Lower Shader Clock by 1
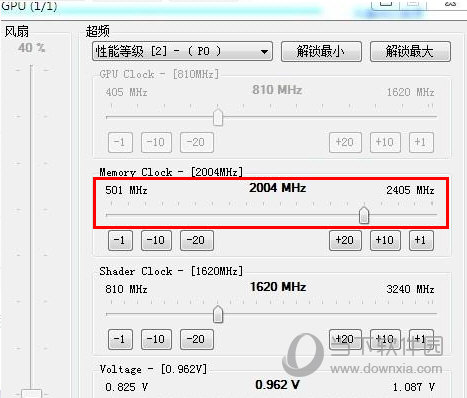Screen dimensions: 467x398 point(120,339)
